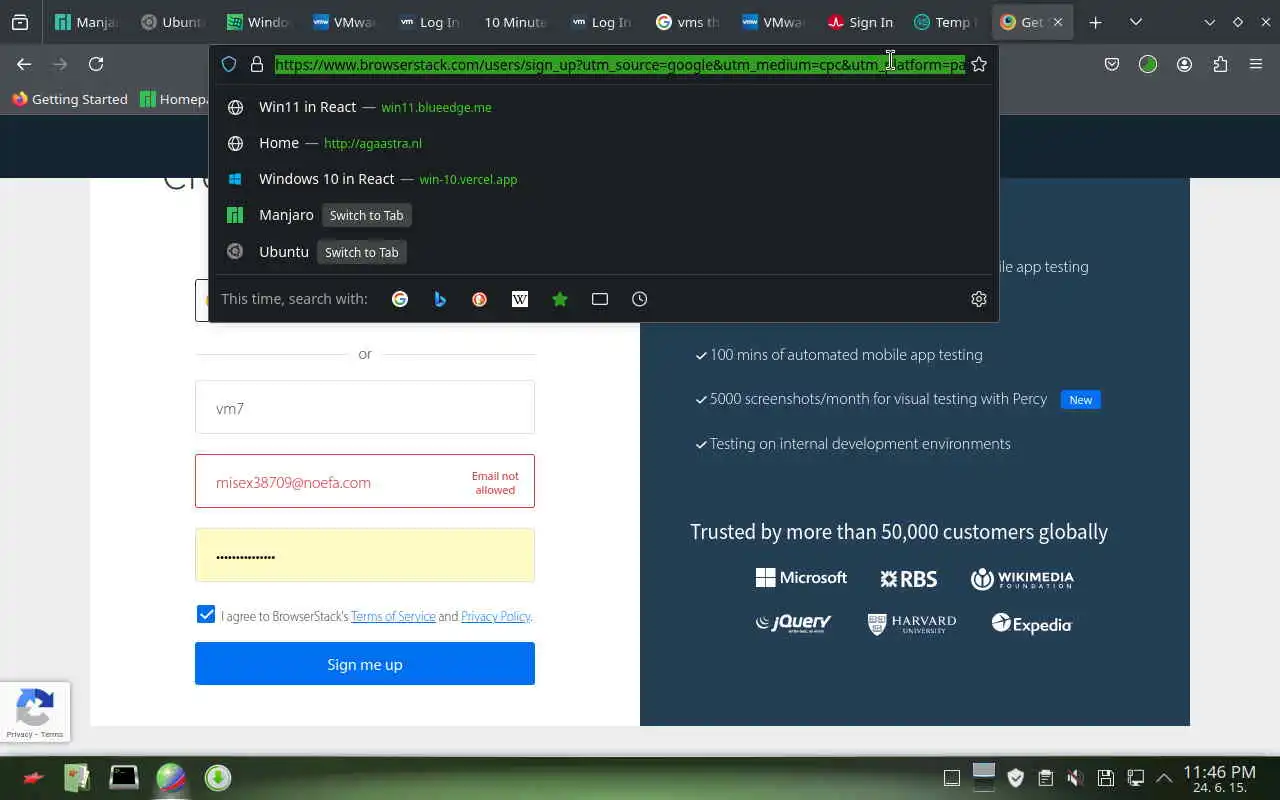Image resolution: width=1280 pixels, height=800 pixels.
Task: Open the list all tabs dropdown arrow
Action: pos(1136,22)
